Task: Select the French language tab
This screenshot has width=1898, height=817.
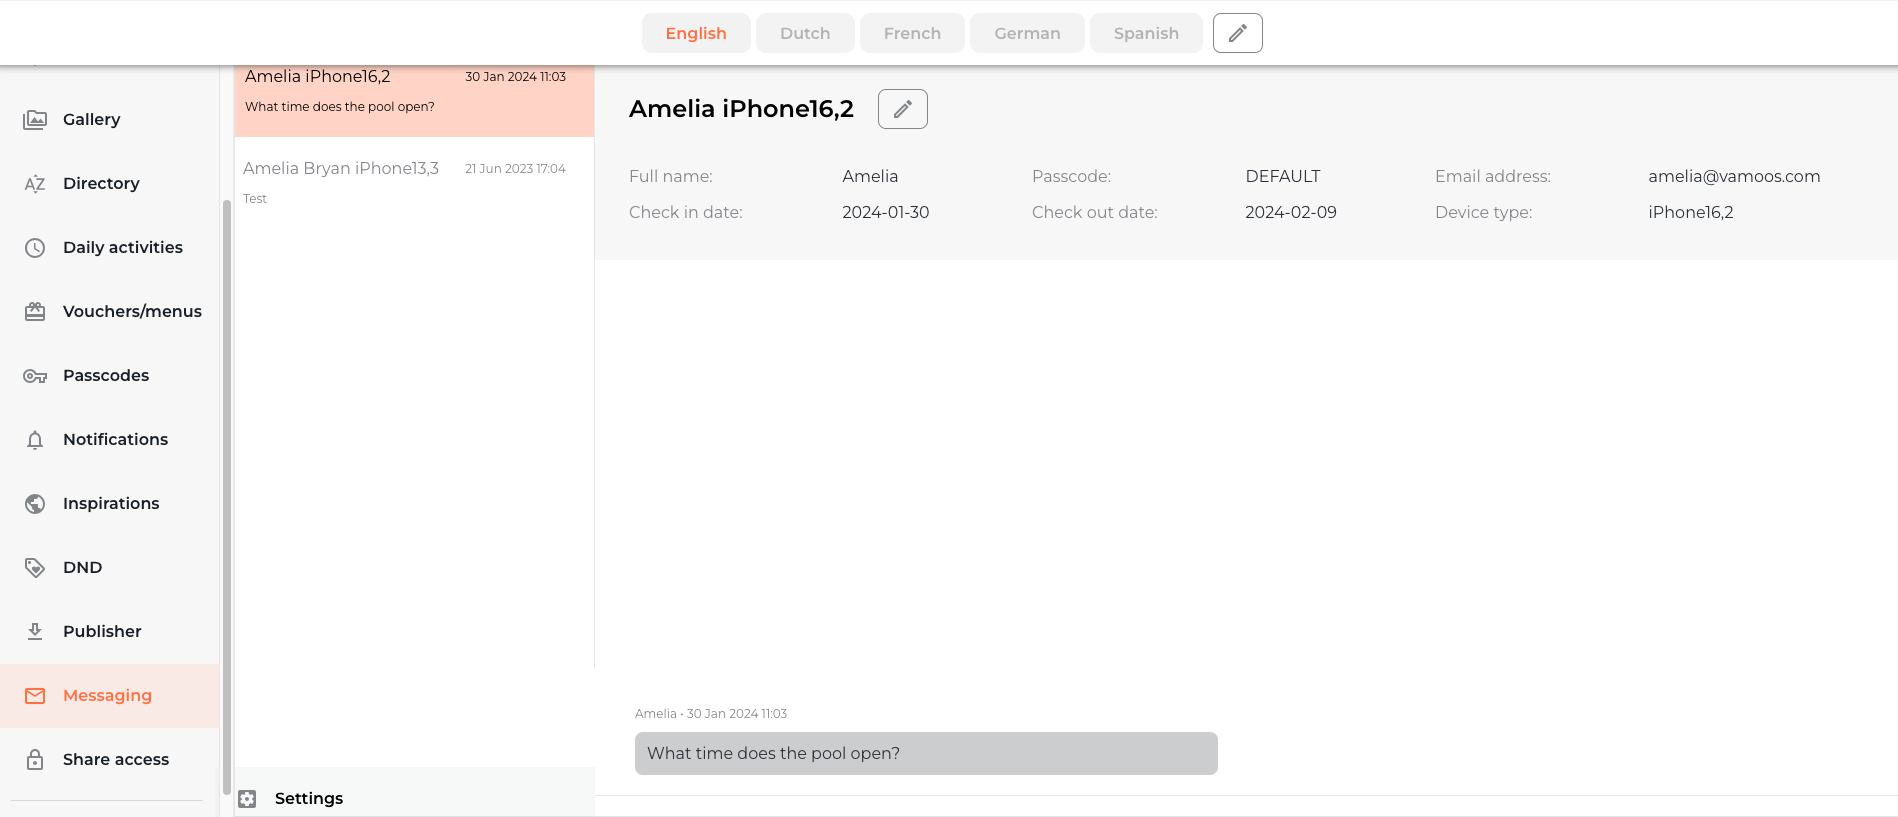Action: [912, 33]
